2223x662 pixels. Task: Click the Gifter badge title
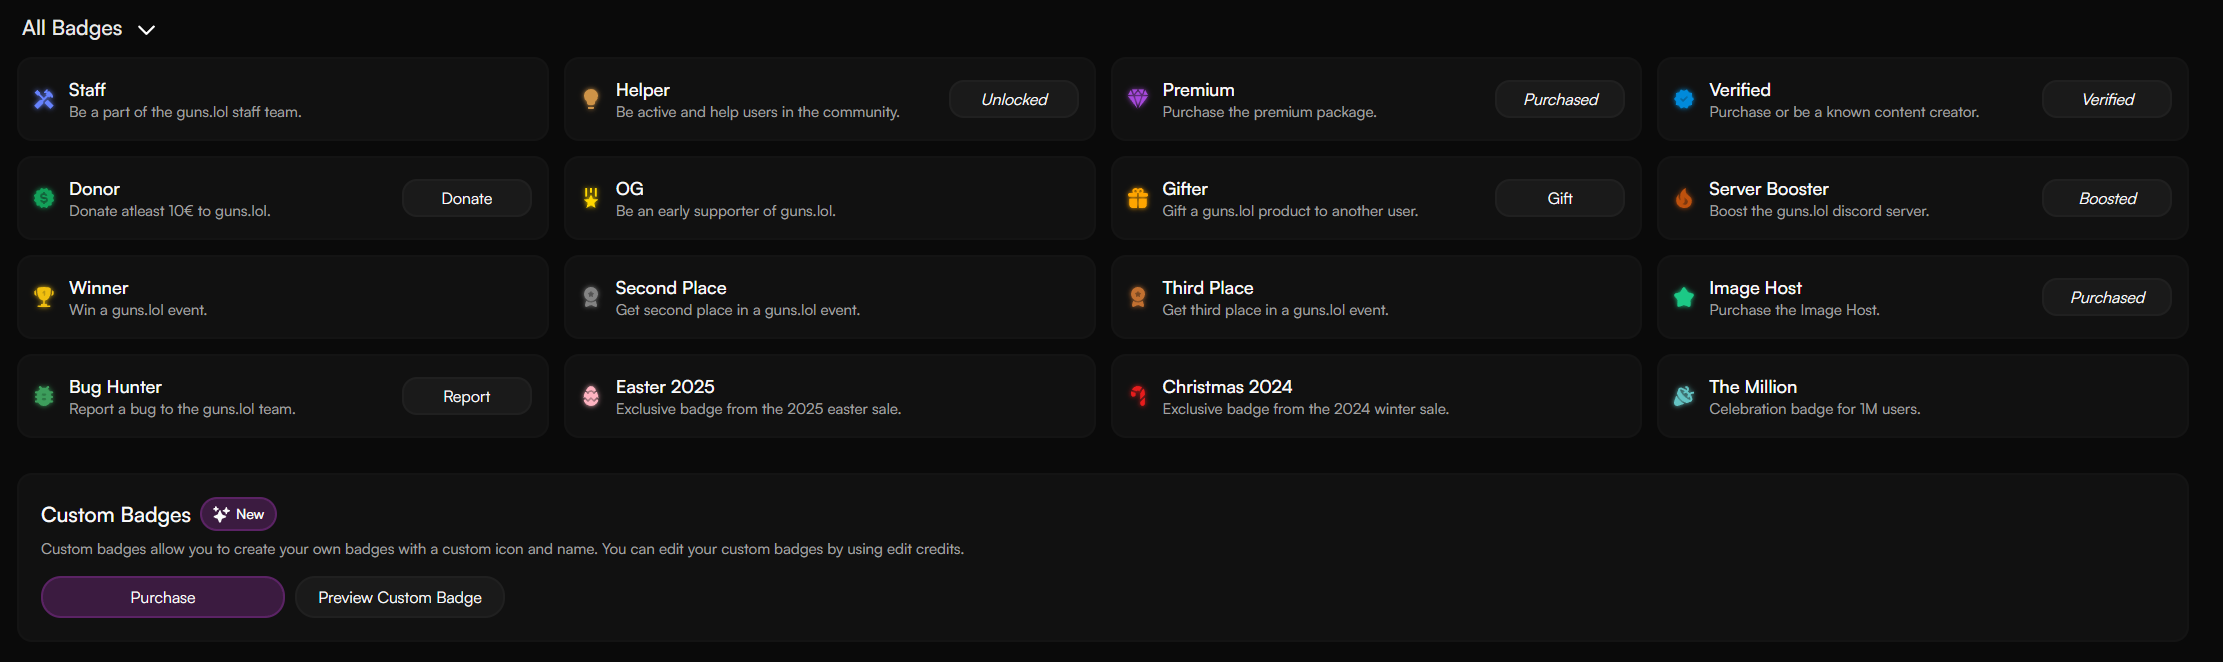(1185, 189)
